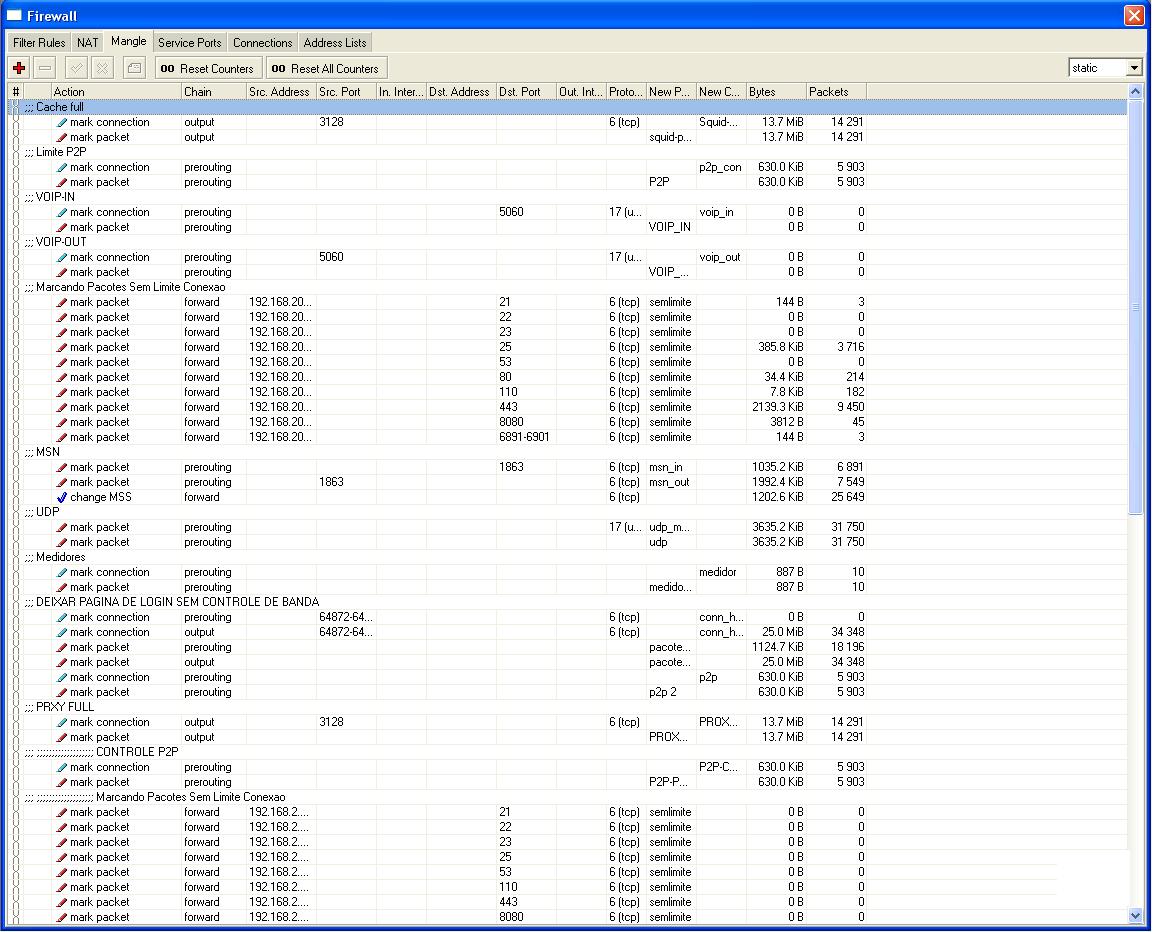Screen dimensions: 1153x932
Task: Click the 18 196 packets cell
Action: tap(836, 647)
